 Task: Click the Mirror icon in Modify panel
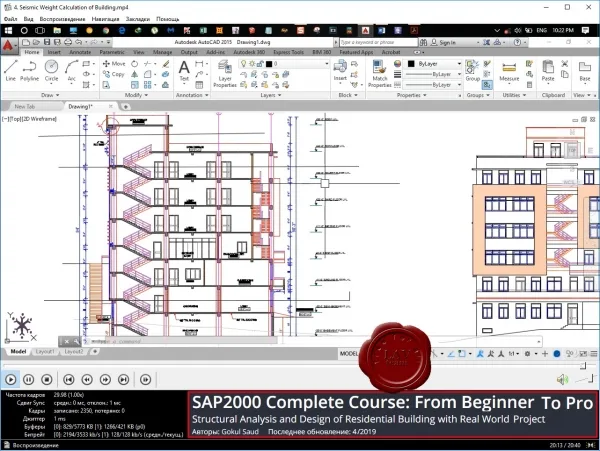(135, 74)
